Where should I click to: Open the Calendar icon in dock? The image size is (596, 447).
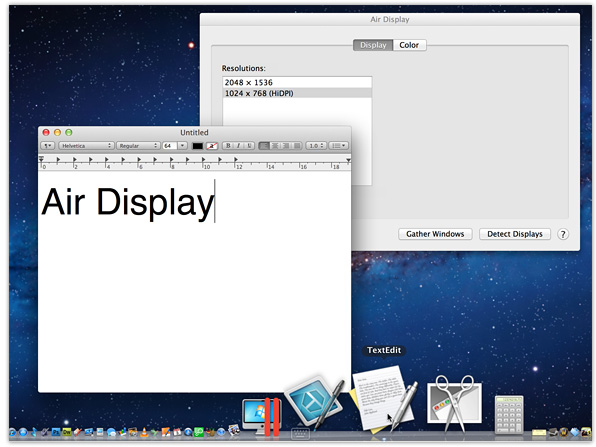(177, 433)
